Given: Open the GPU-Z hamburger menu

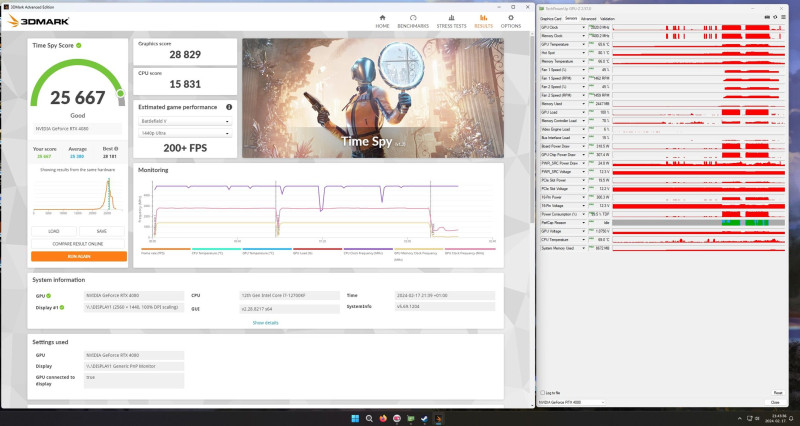Looking at the screenshot, I should point(782,17).
